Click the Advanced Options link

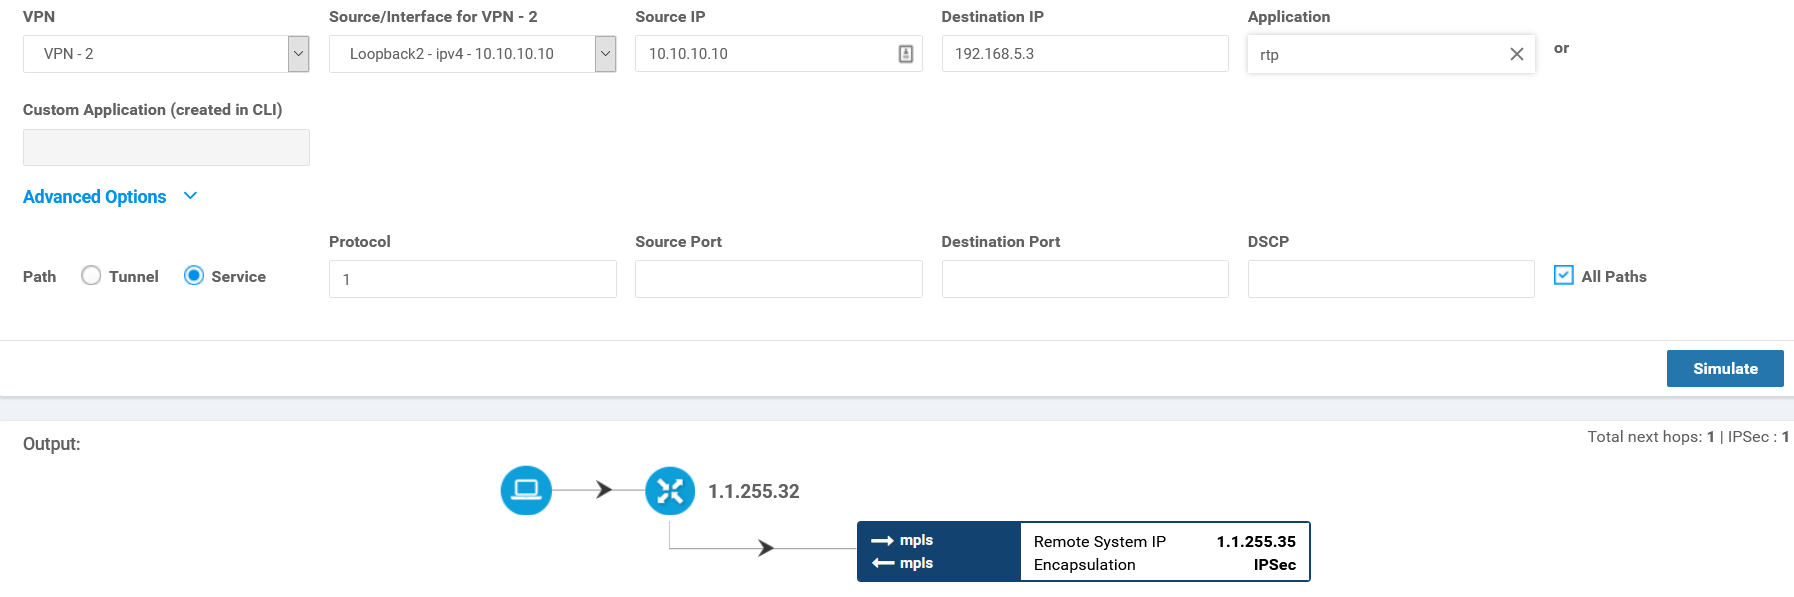click(x=94, y=197)
